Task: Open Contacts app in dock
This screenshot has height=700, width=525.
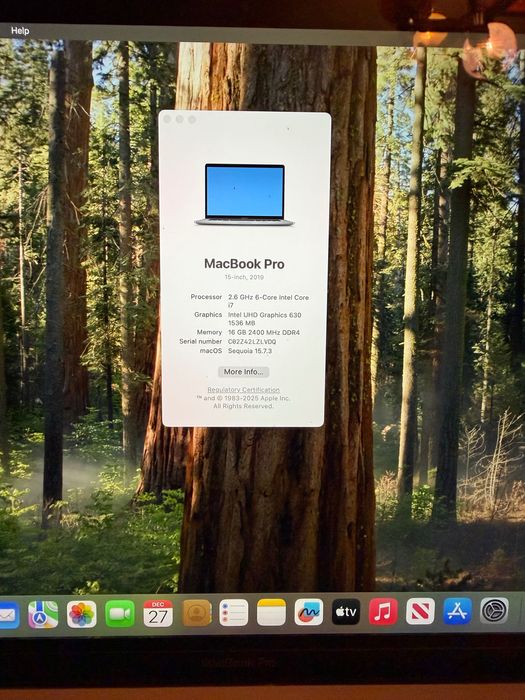Action: 197,613
